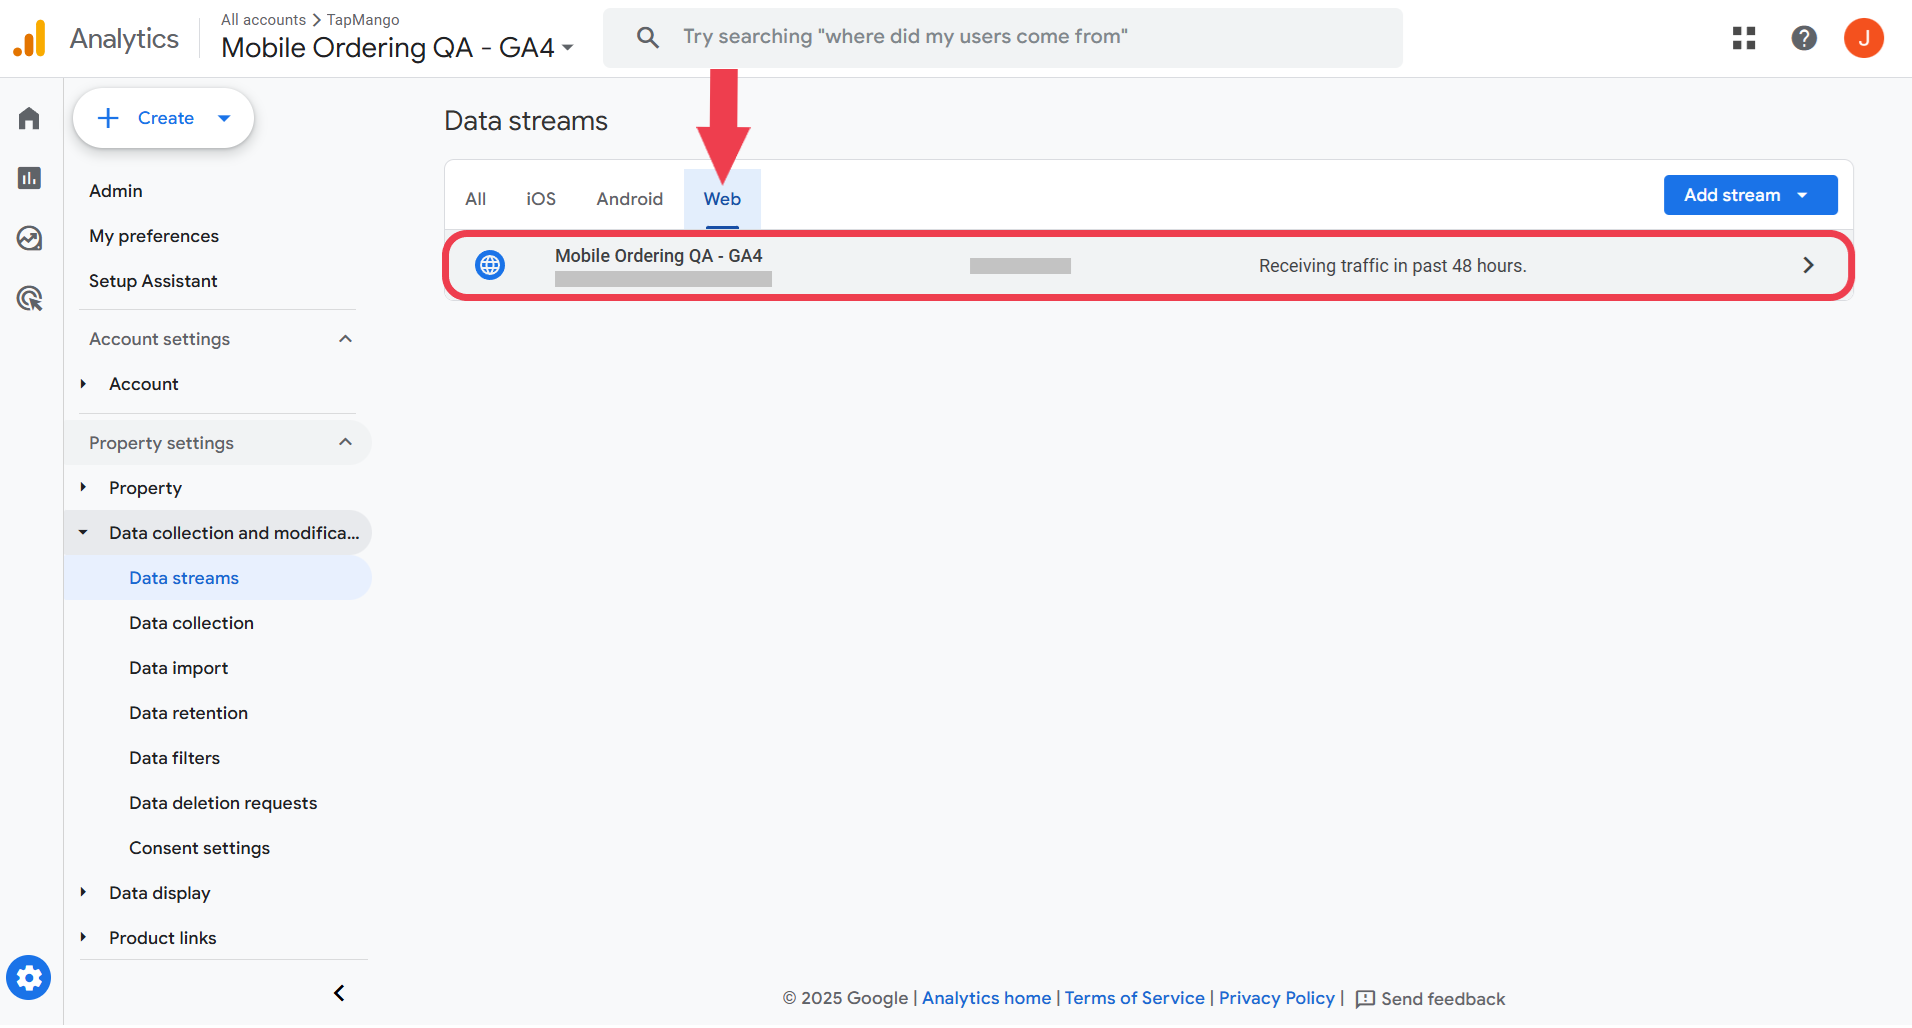This screenshot has width=1912, height=1028.
Task: Open Data deletion requests
Action: (x=223, y=803)
